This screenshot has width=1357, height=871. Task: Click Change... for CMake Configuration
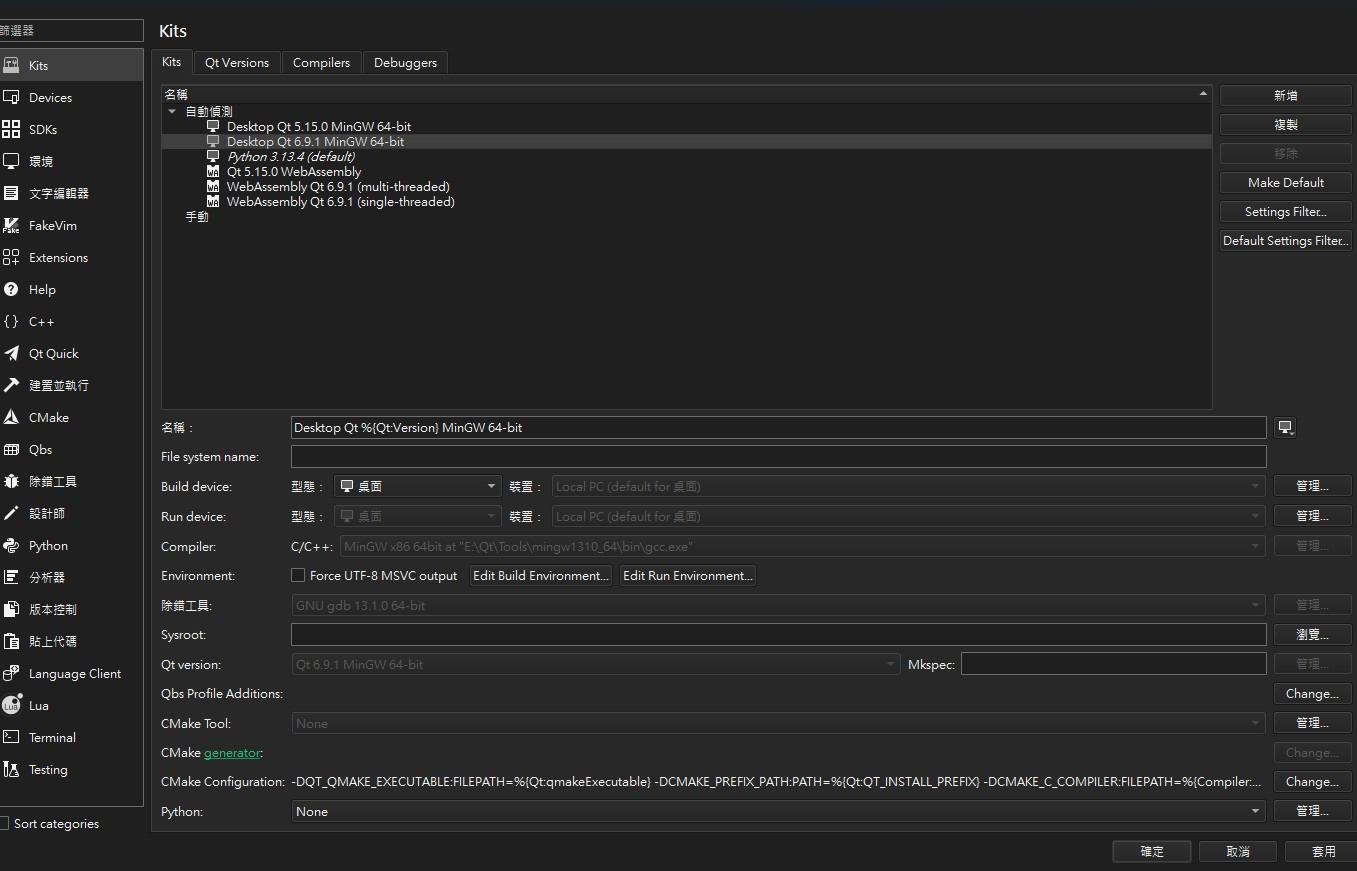click(1312, 781)
